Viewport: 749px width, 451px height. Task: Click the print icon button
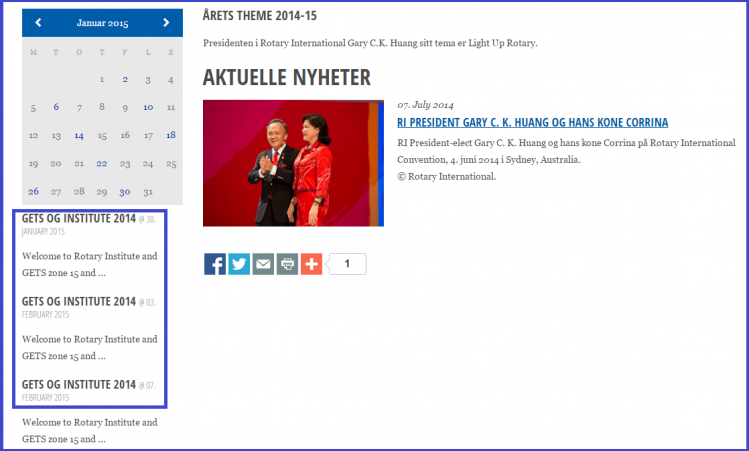click(287, 264)
